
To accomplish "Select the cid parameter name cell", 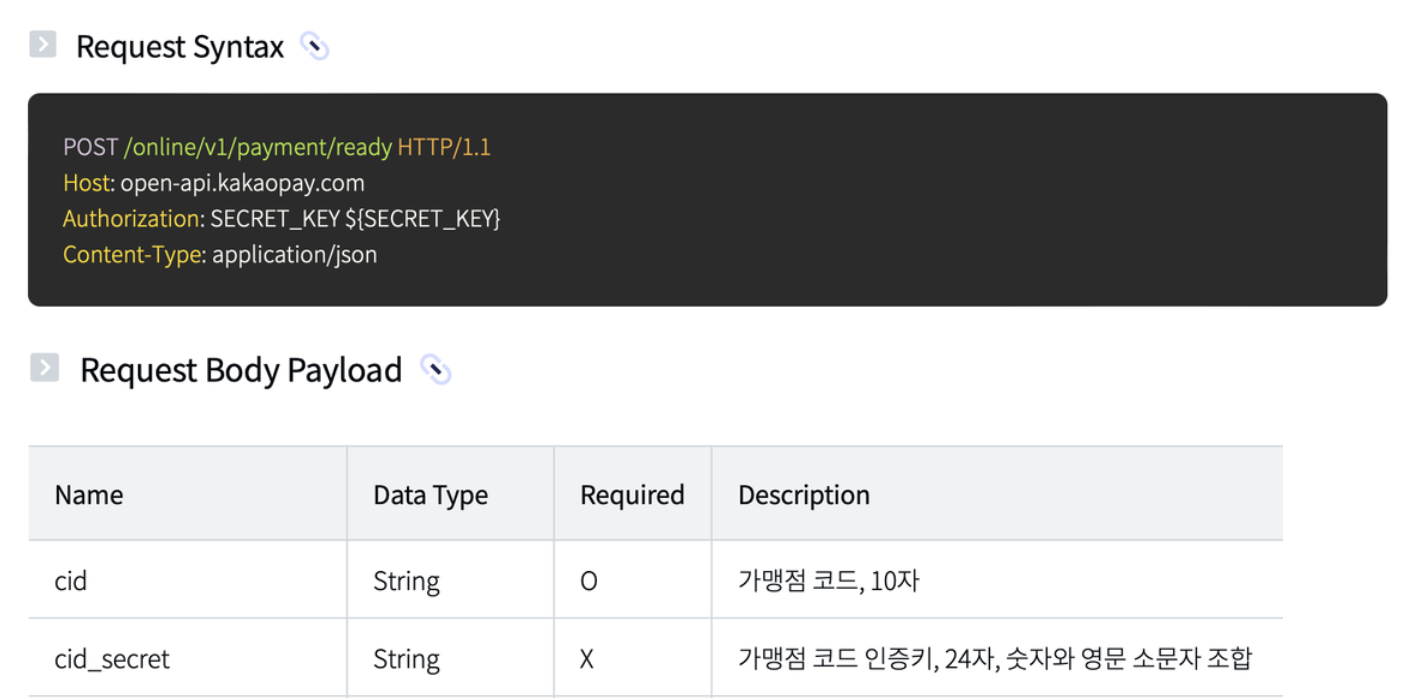I will 71,581.
